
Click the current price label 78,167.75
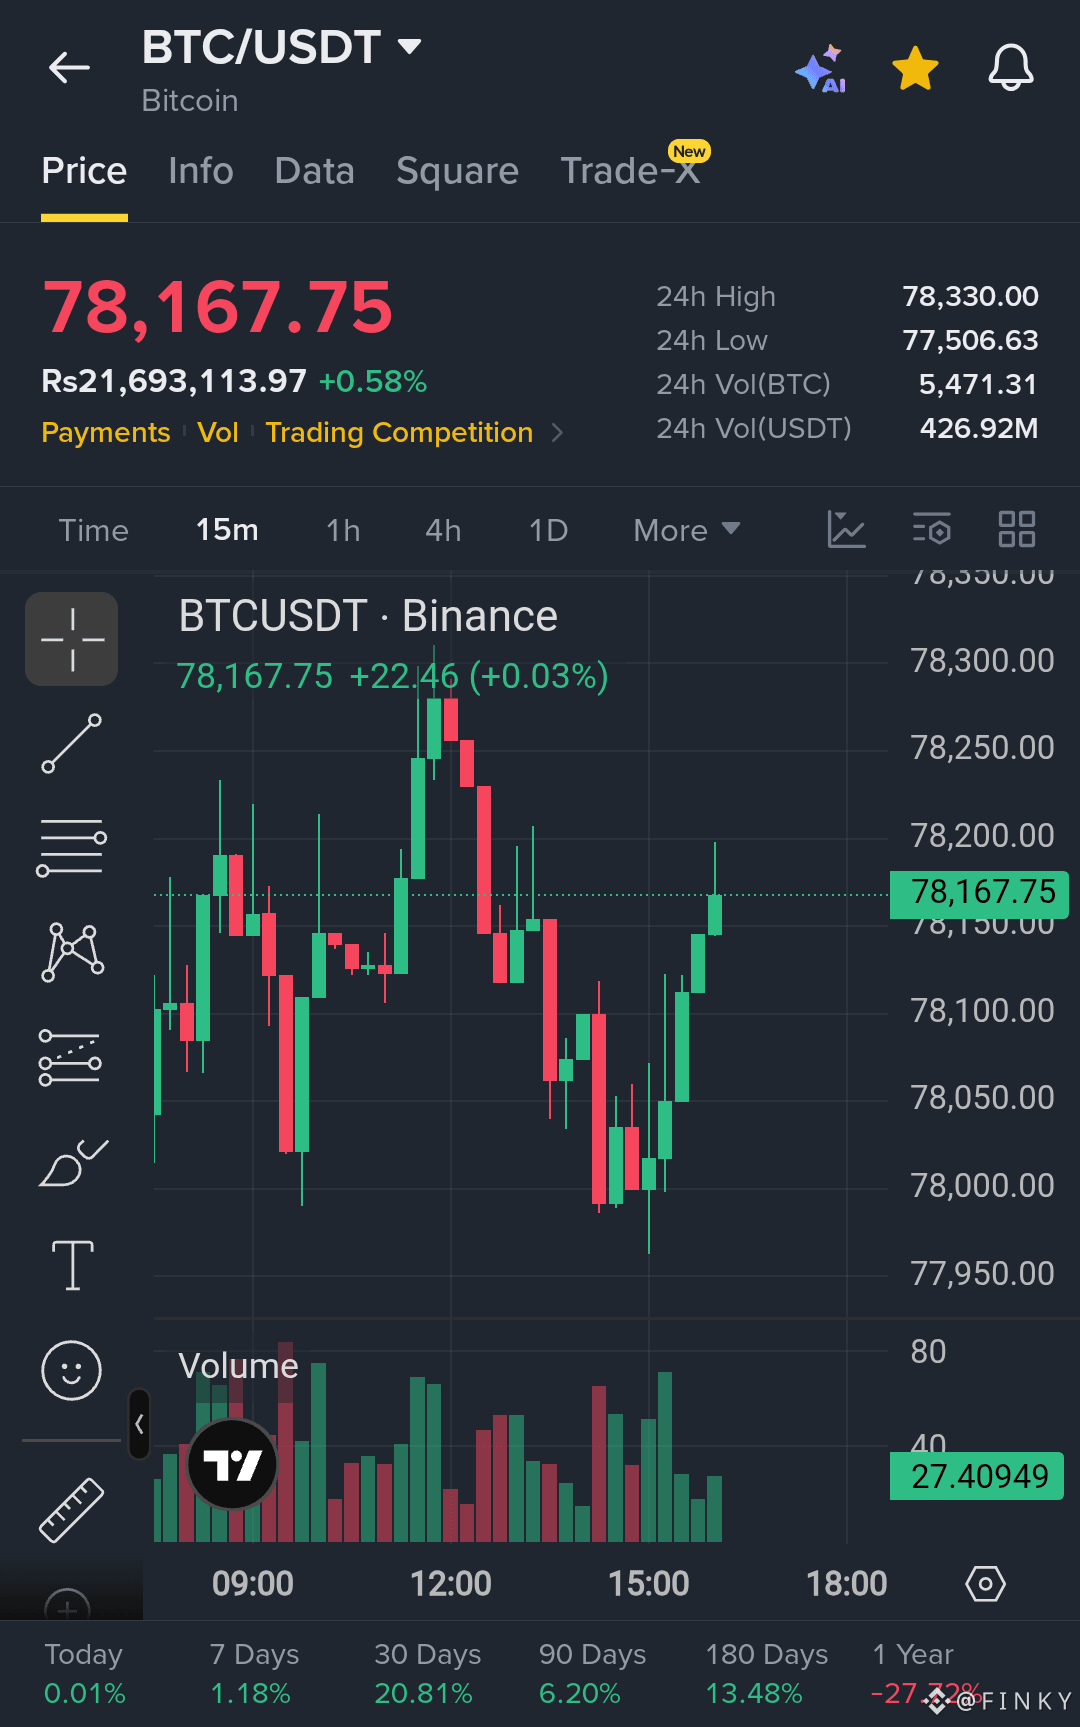click(x=980, y=893)
